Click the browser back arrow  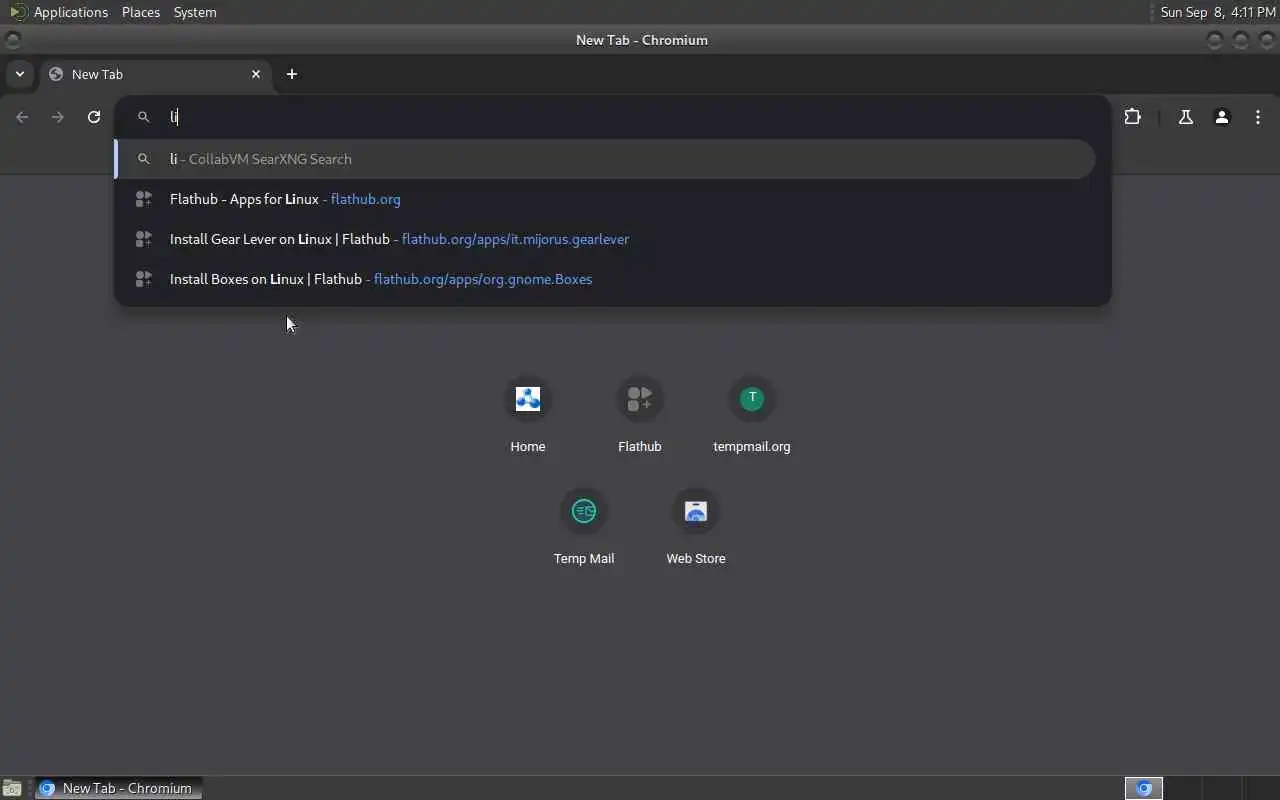click(22, 117)
